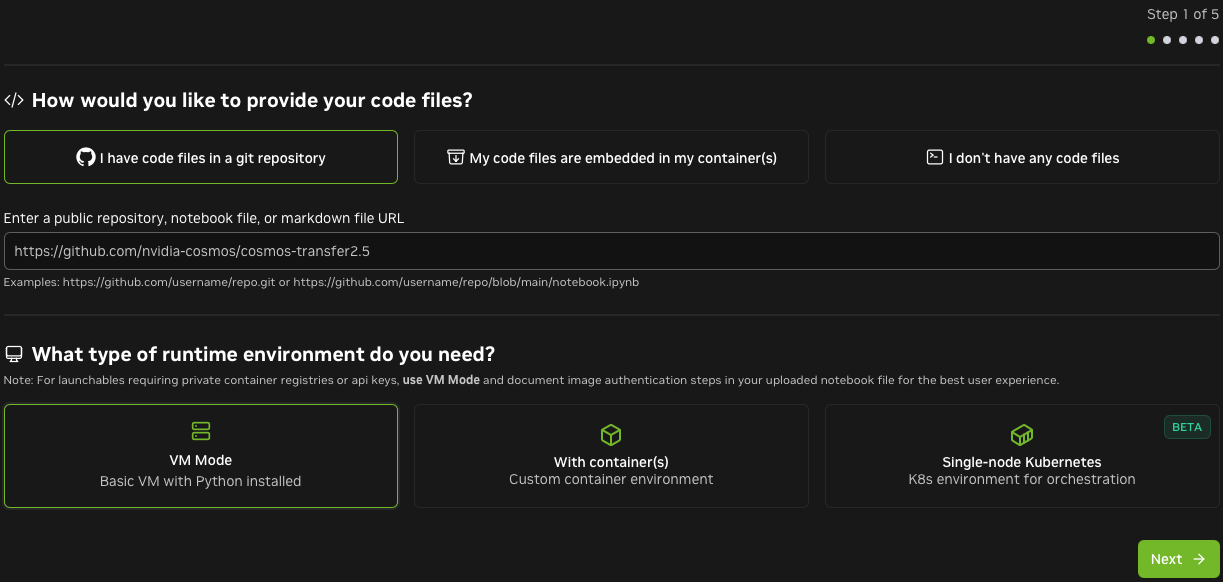Click the BETA badge on the Kubernetes card
Viewport: 1223px width, 582px height.
[x=1187, y=427]
